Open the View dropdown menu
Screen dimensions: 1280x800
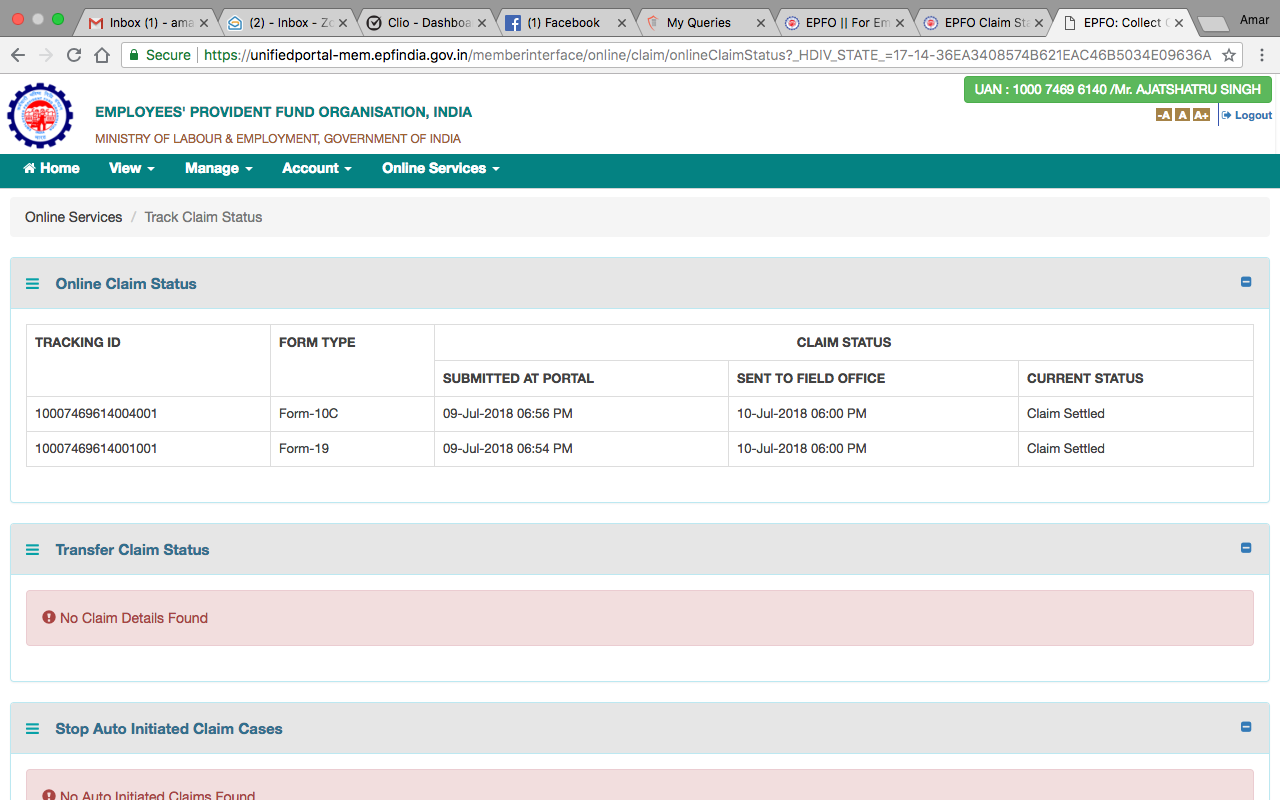point(131,168)
